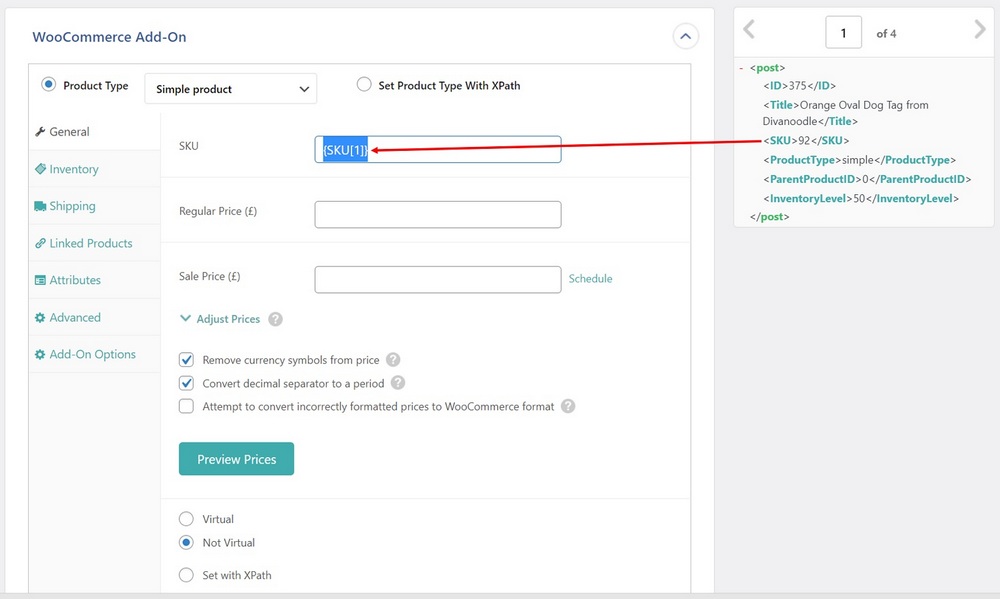The height and width of the screenshot is (599, 1000).
Task: Click the Preview Prices button
Action: tap(236, 459)
